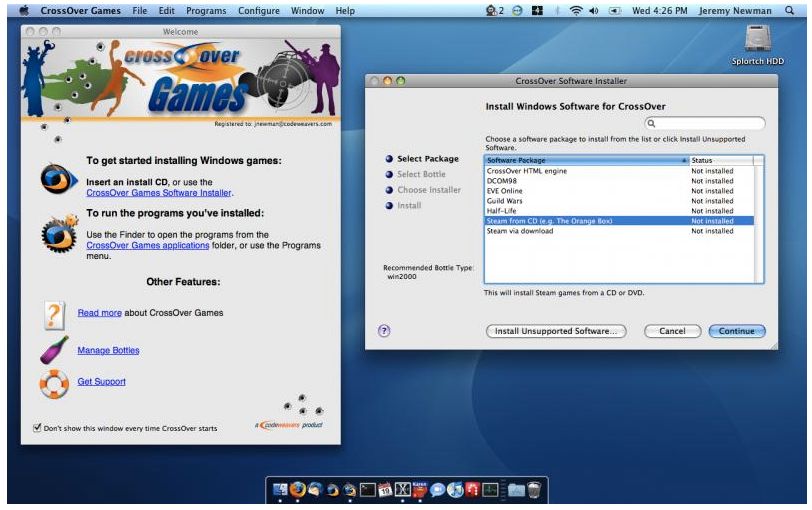Open the CrossOver Games application menu

[x=80, y=10]
